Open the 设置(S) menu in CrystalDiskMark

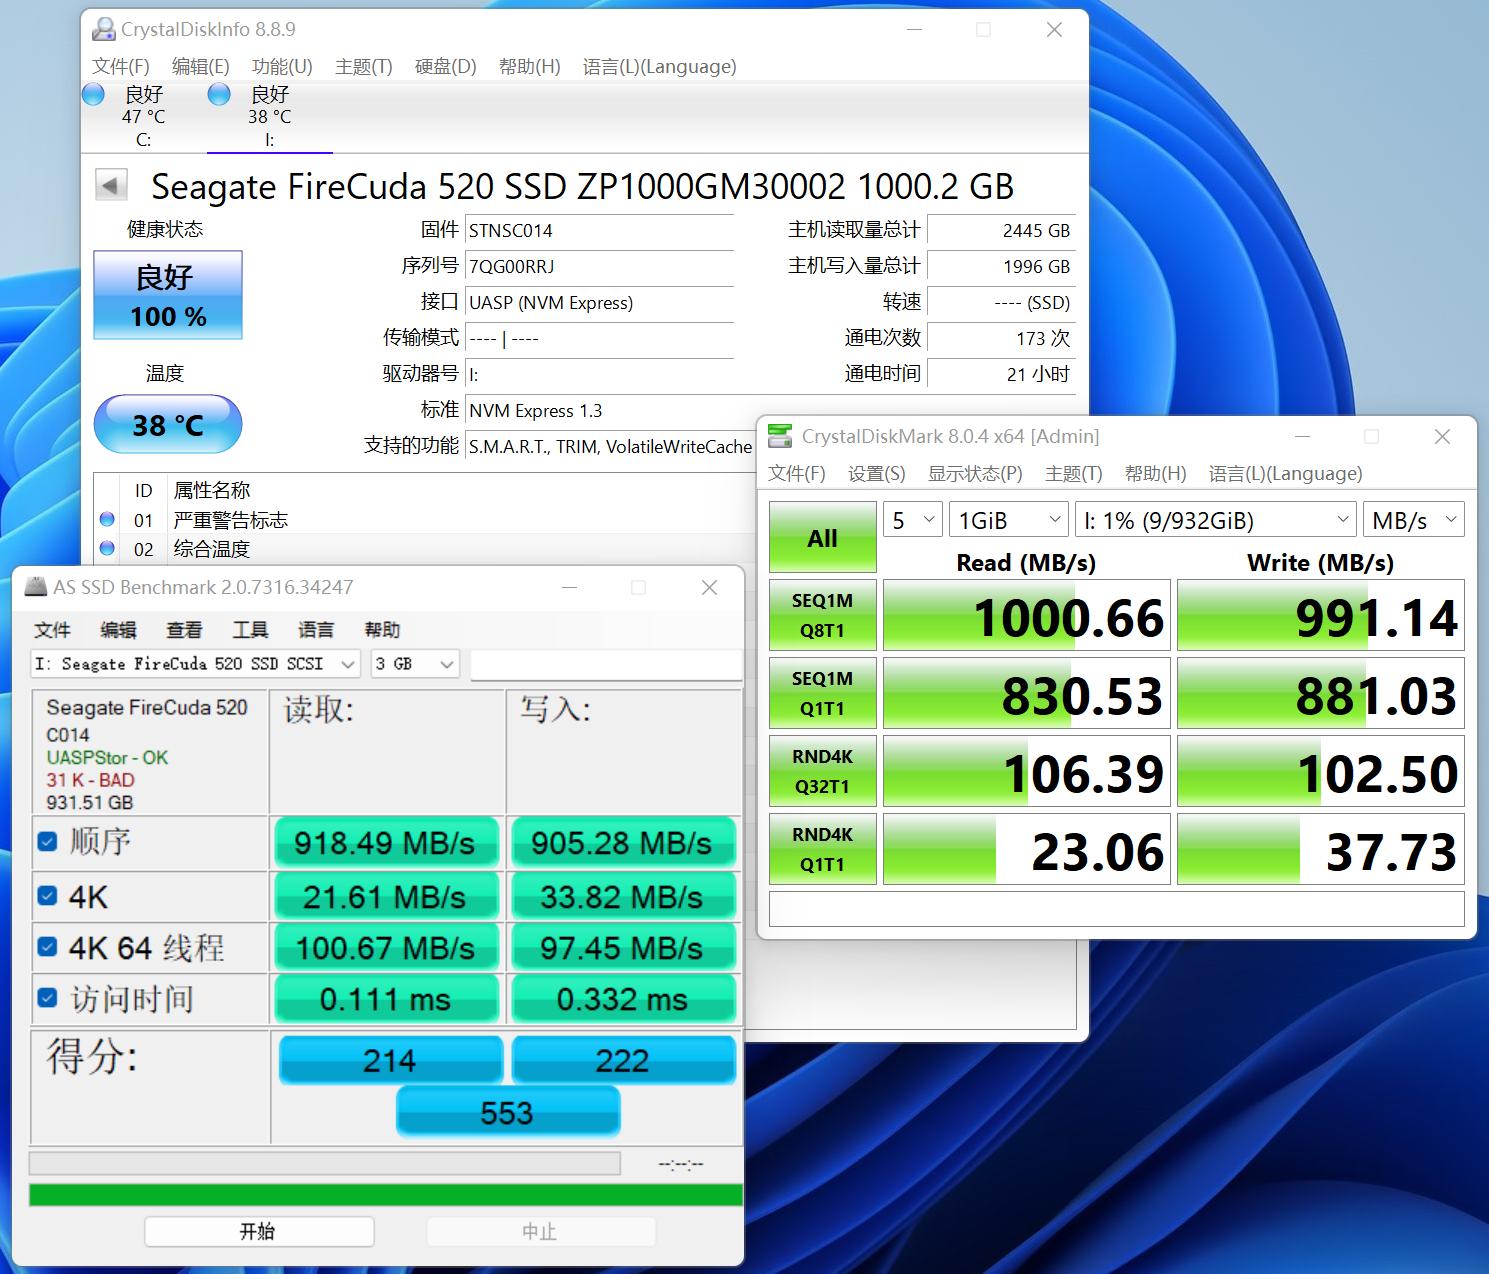tap(875, 473)
